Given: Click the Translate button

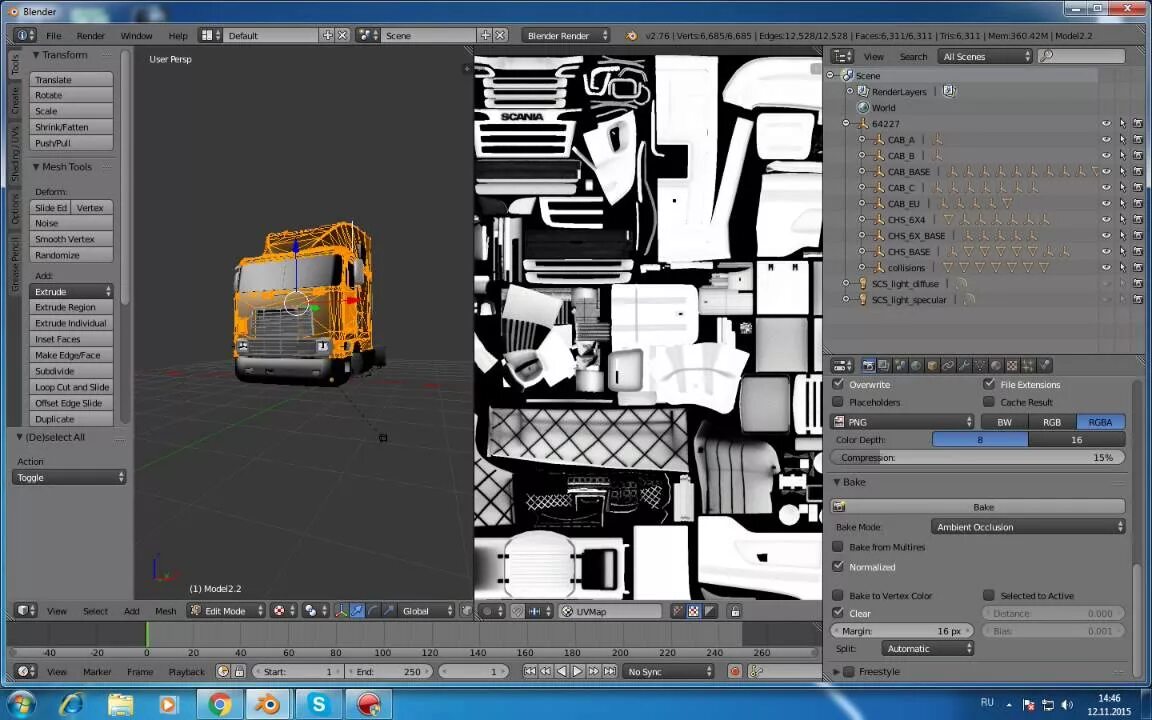Looking at the screenshot, I should (x=71, y=79).
